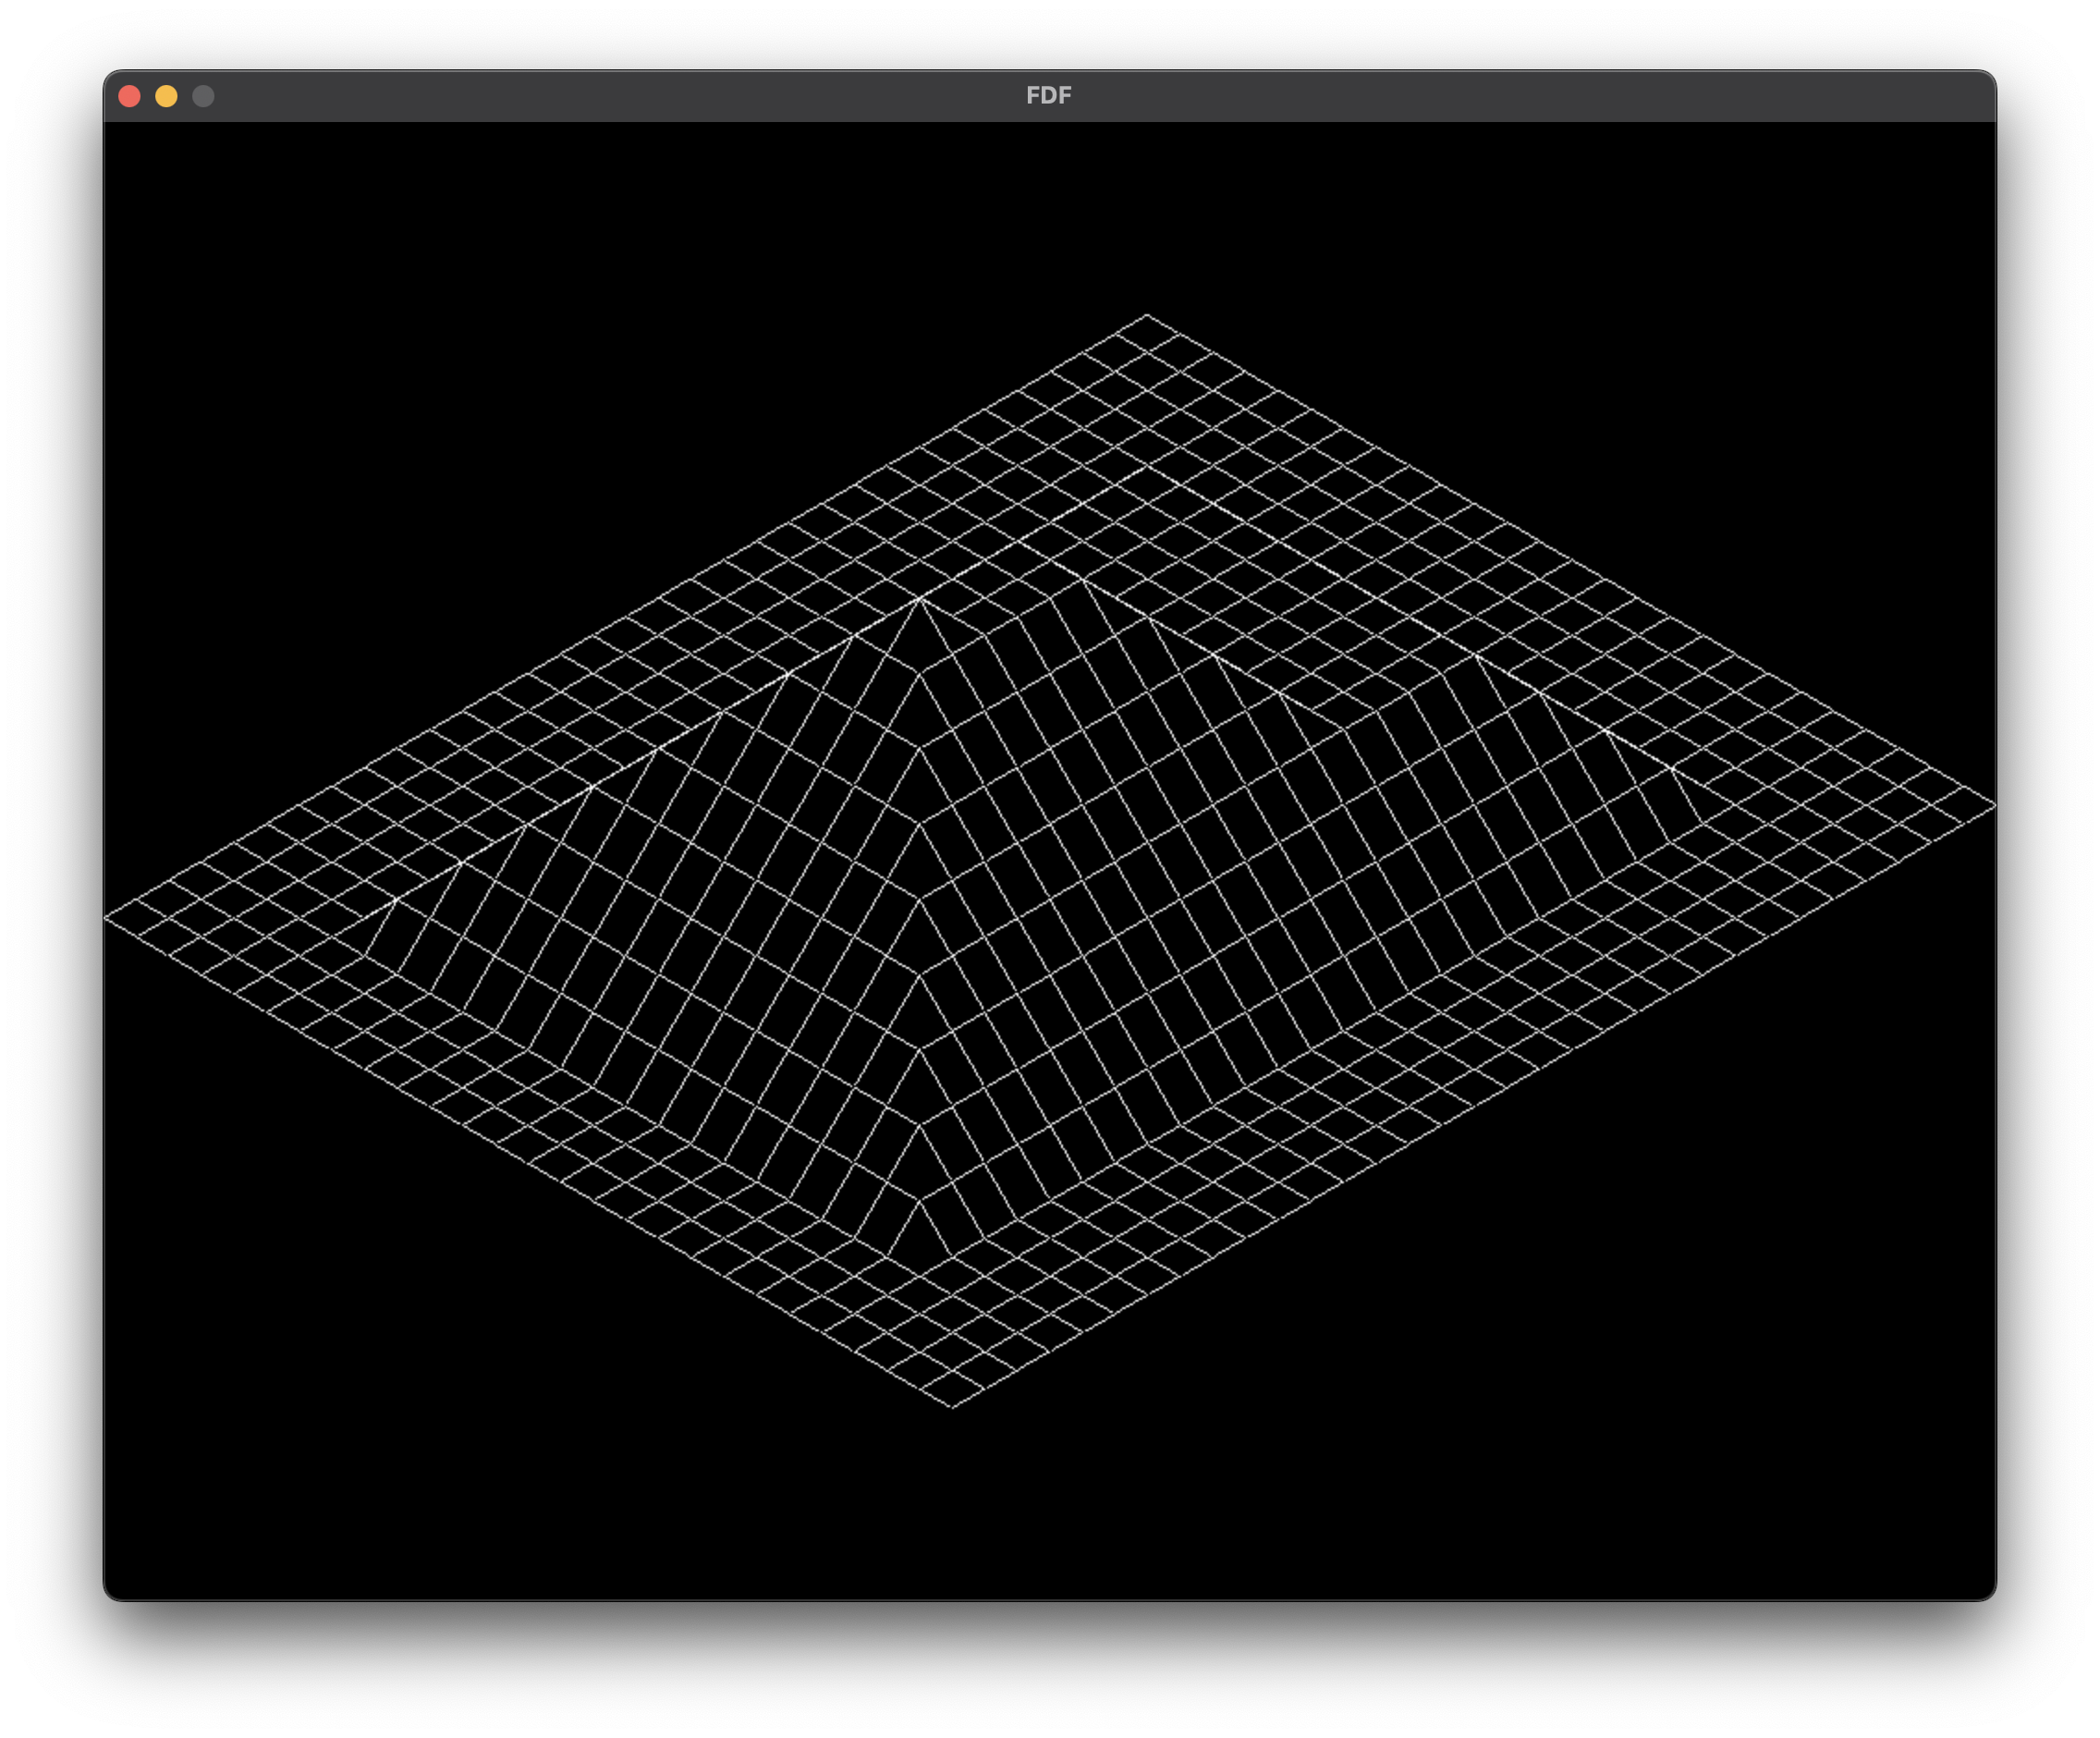
Task: Click empty black area above the wireframe
Action: (600, 250)
